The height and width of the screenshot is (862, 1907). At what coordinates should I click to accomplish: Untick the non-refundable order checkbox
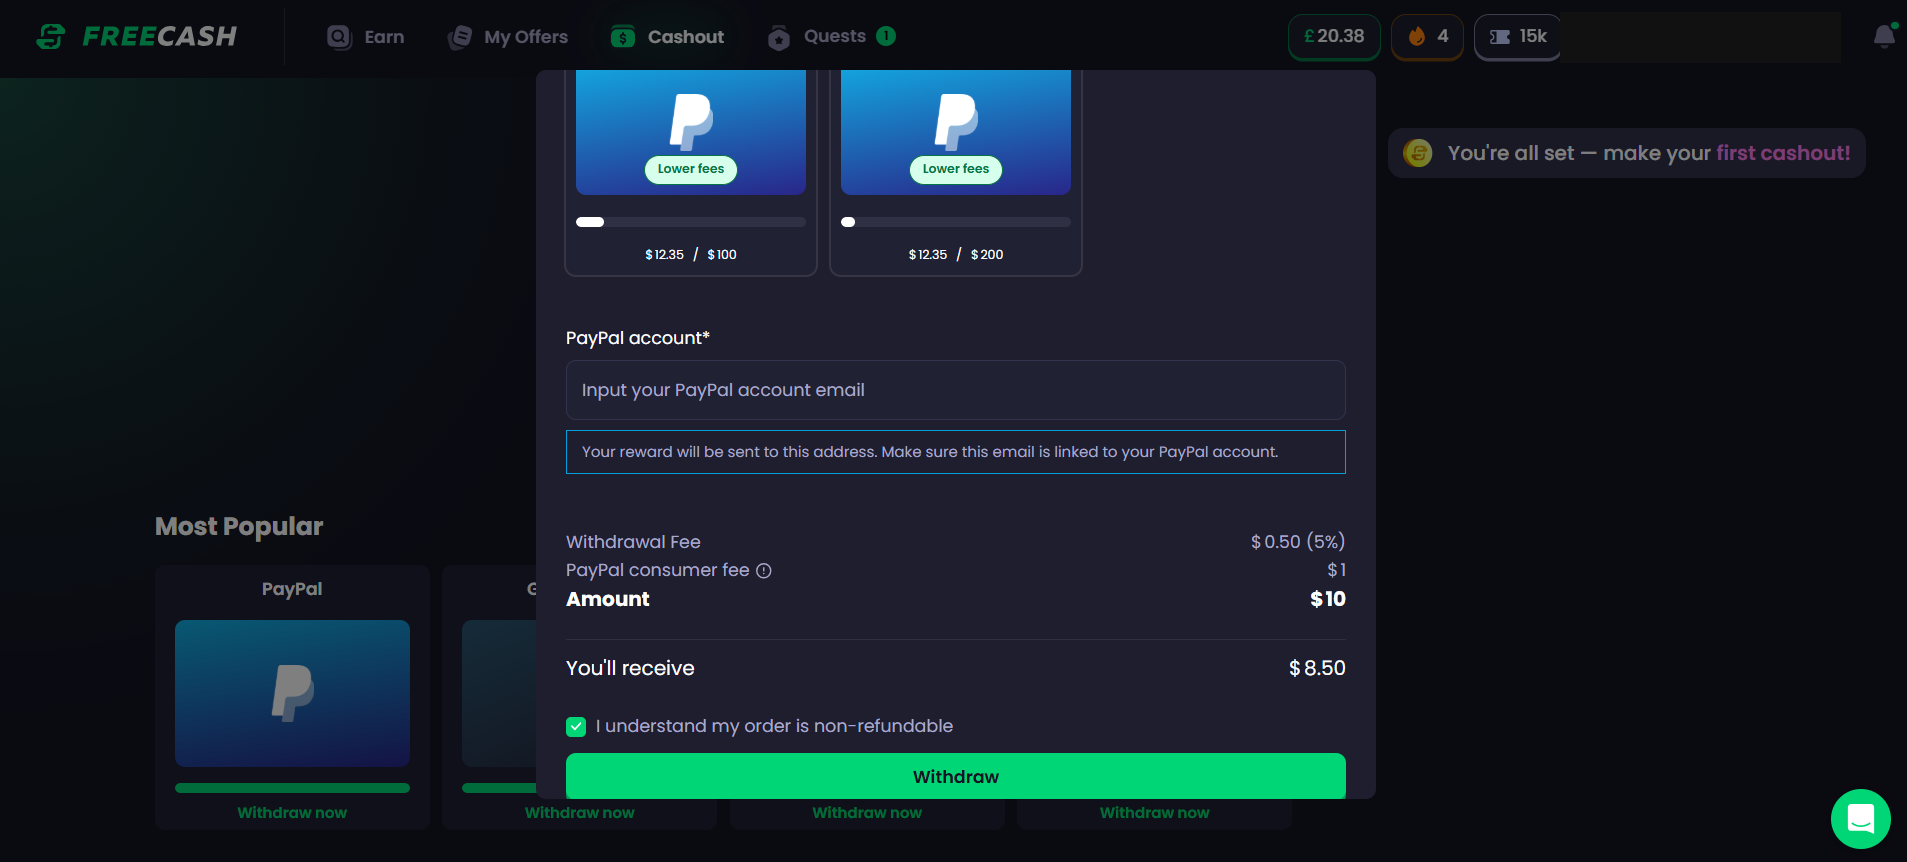(x=576, y=727)
